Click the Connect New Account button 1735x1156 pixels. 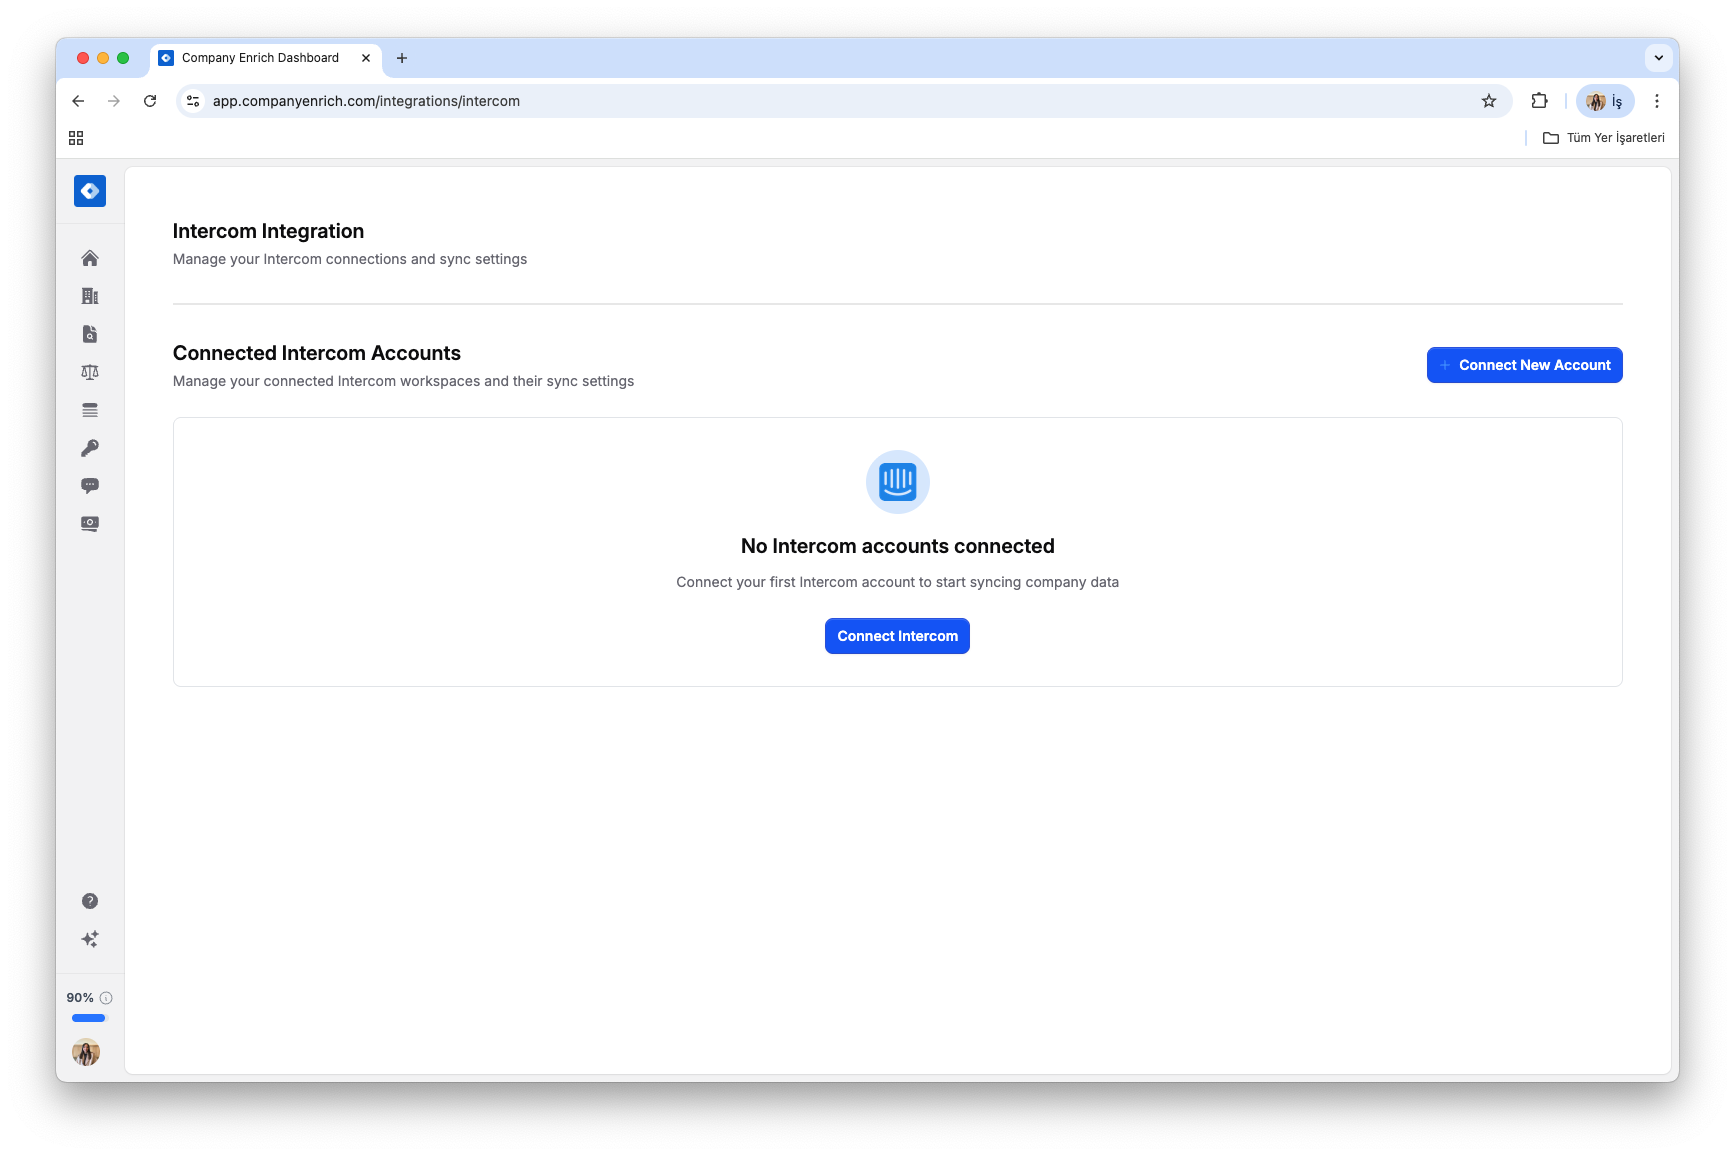(1524, 365)
